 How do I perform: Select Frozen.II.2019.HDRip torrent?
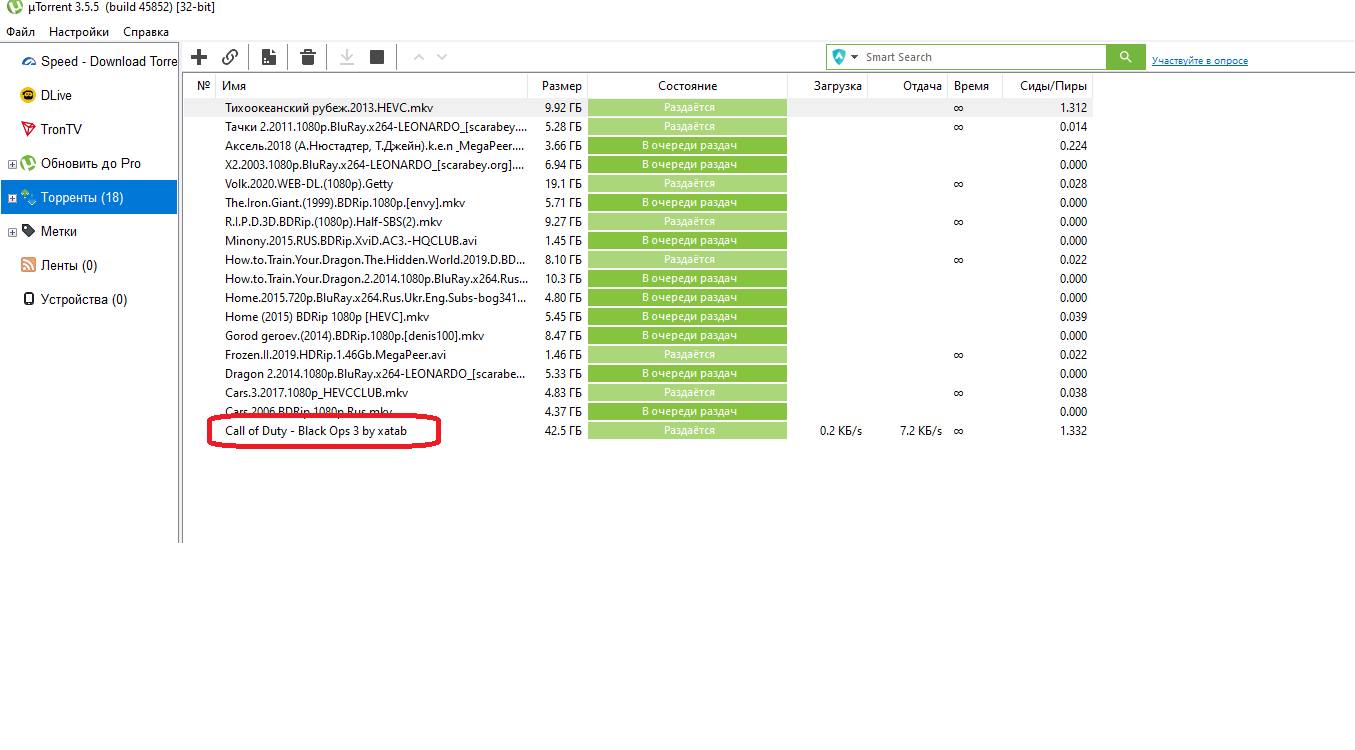tap(335, 354)
